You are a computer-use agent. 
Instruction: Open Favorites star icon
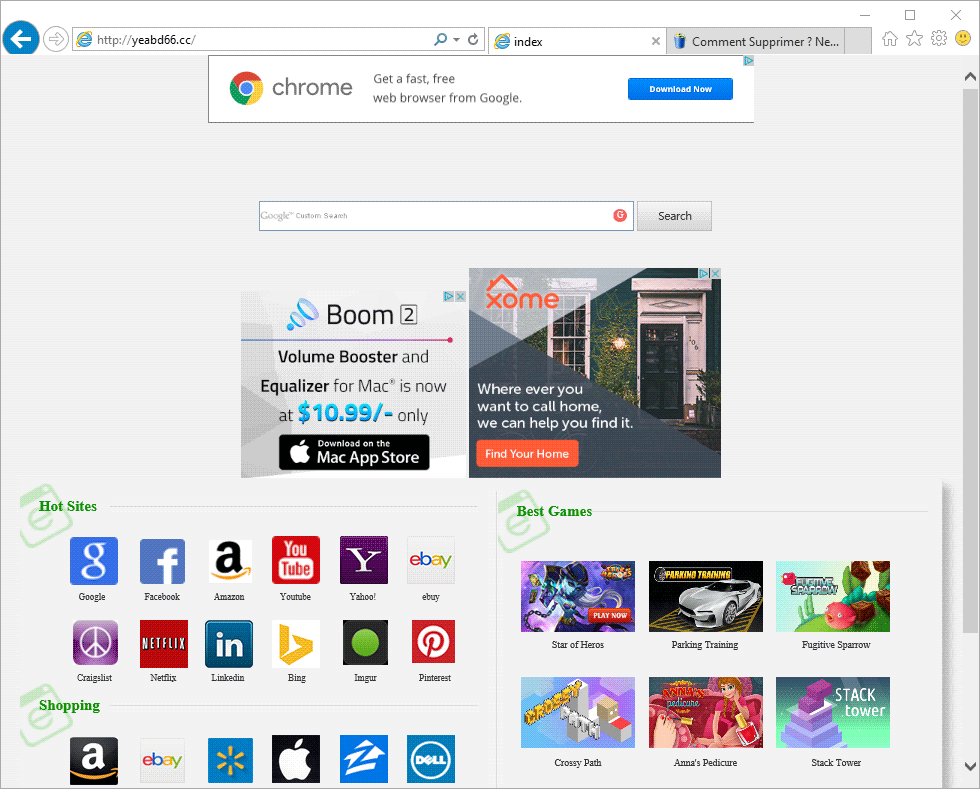[914, 39]
